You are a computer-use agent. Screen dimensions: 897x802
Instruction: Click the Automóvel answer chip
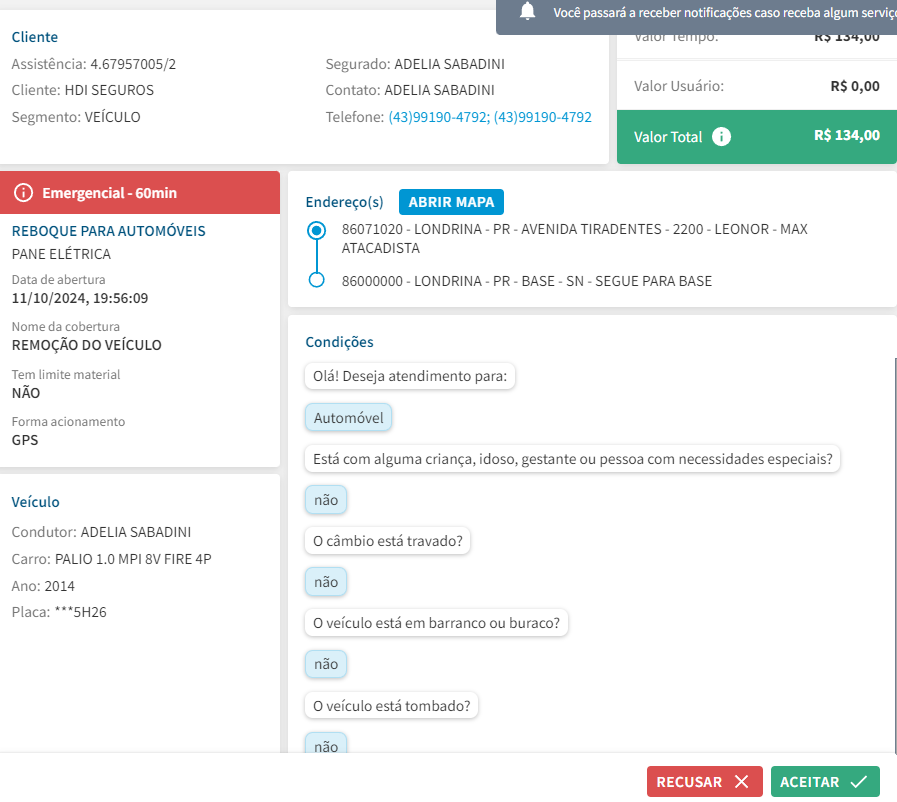click(348, 418)
